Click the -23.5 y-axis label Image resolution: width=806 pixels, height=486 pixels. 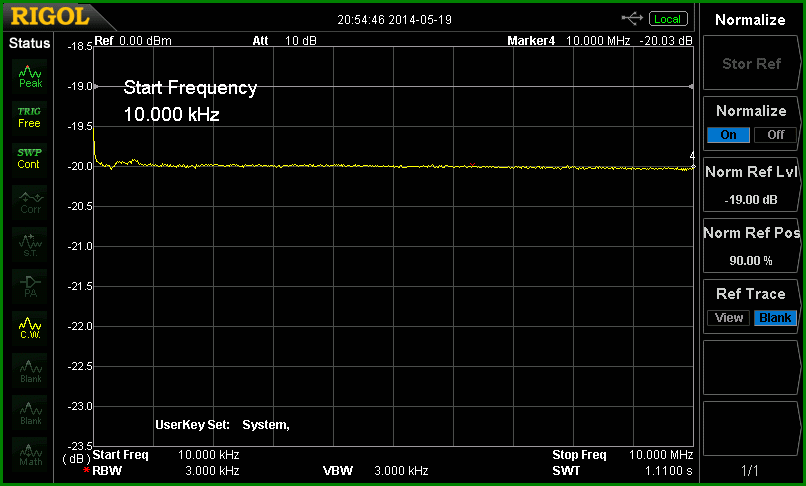point(80,446)
